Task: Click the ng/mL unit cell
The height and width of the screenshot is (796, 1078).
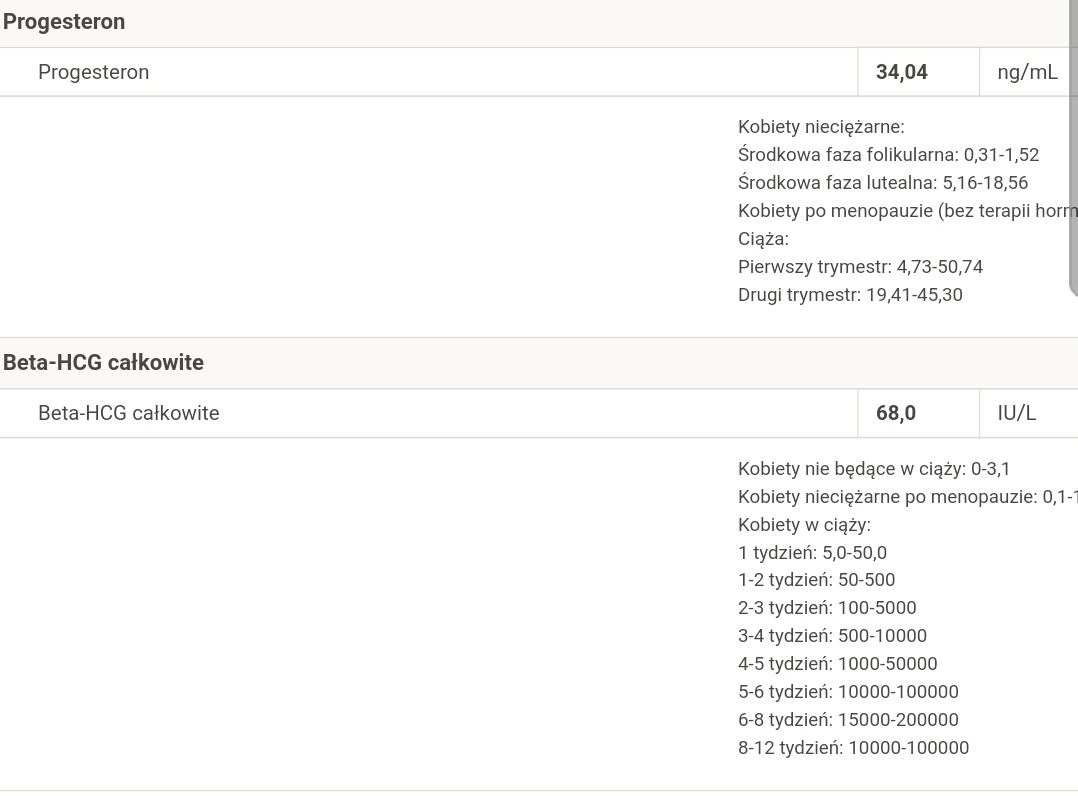Action: [x=1027, y=72]
